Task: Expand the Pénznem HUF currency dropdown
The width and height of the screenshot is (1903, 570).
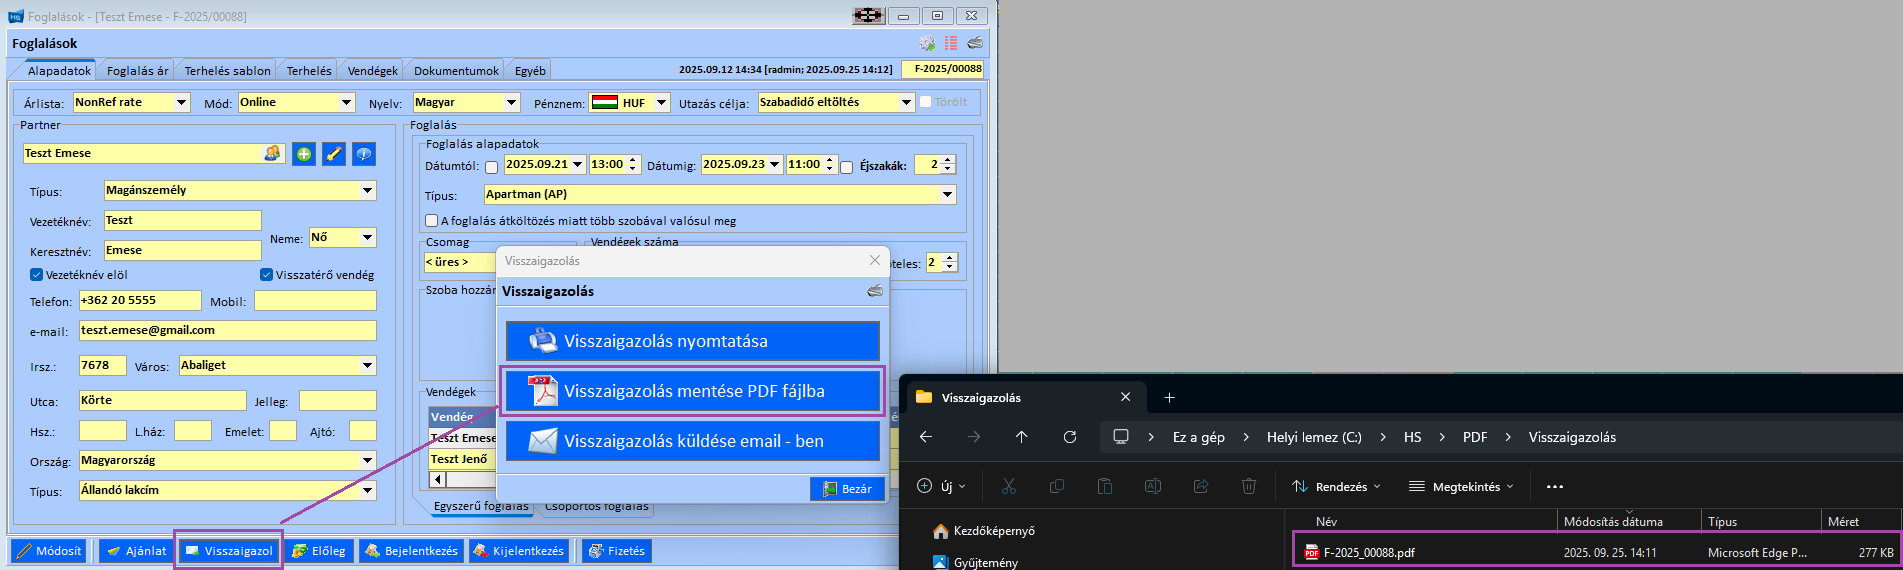Action: click(x=661, y=102)
